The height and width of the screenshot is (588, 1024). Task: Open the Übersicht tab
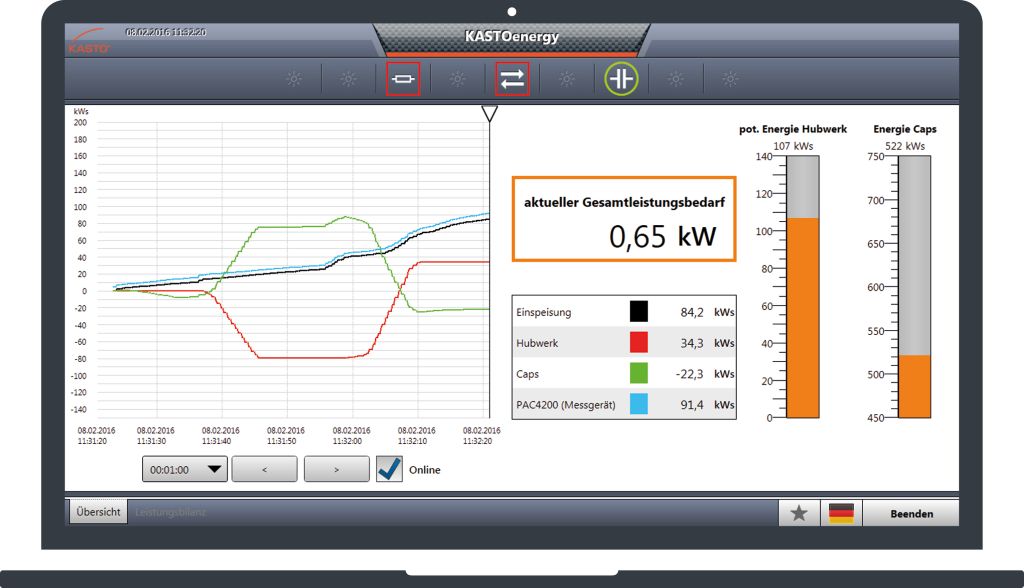coord(98,512)
